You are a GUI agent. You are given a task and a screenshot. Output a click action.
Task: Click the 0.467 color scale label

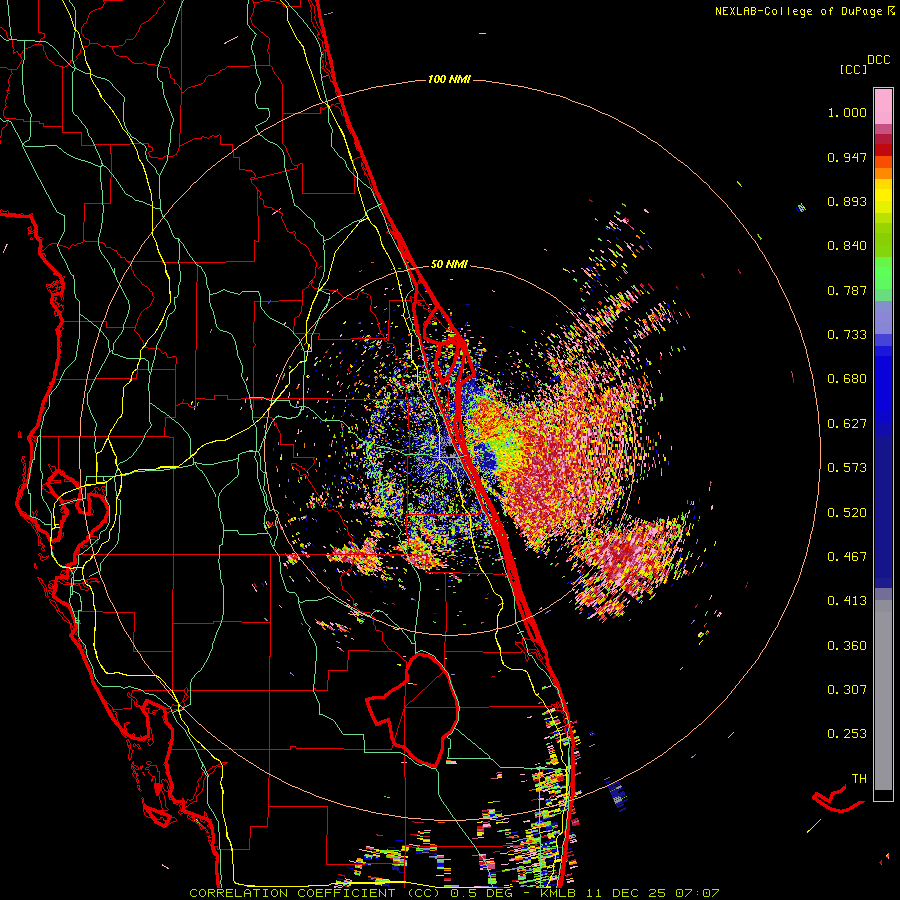847,557
